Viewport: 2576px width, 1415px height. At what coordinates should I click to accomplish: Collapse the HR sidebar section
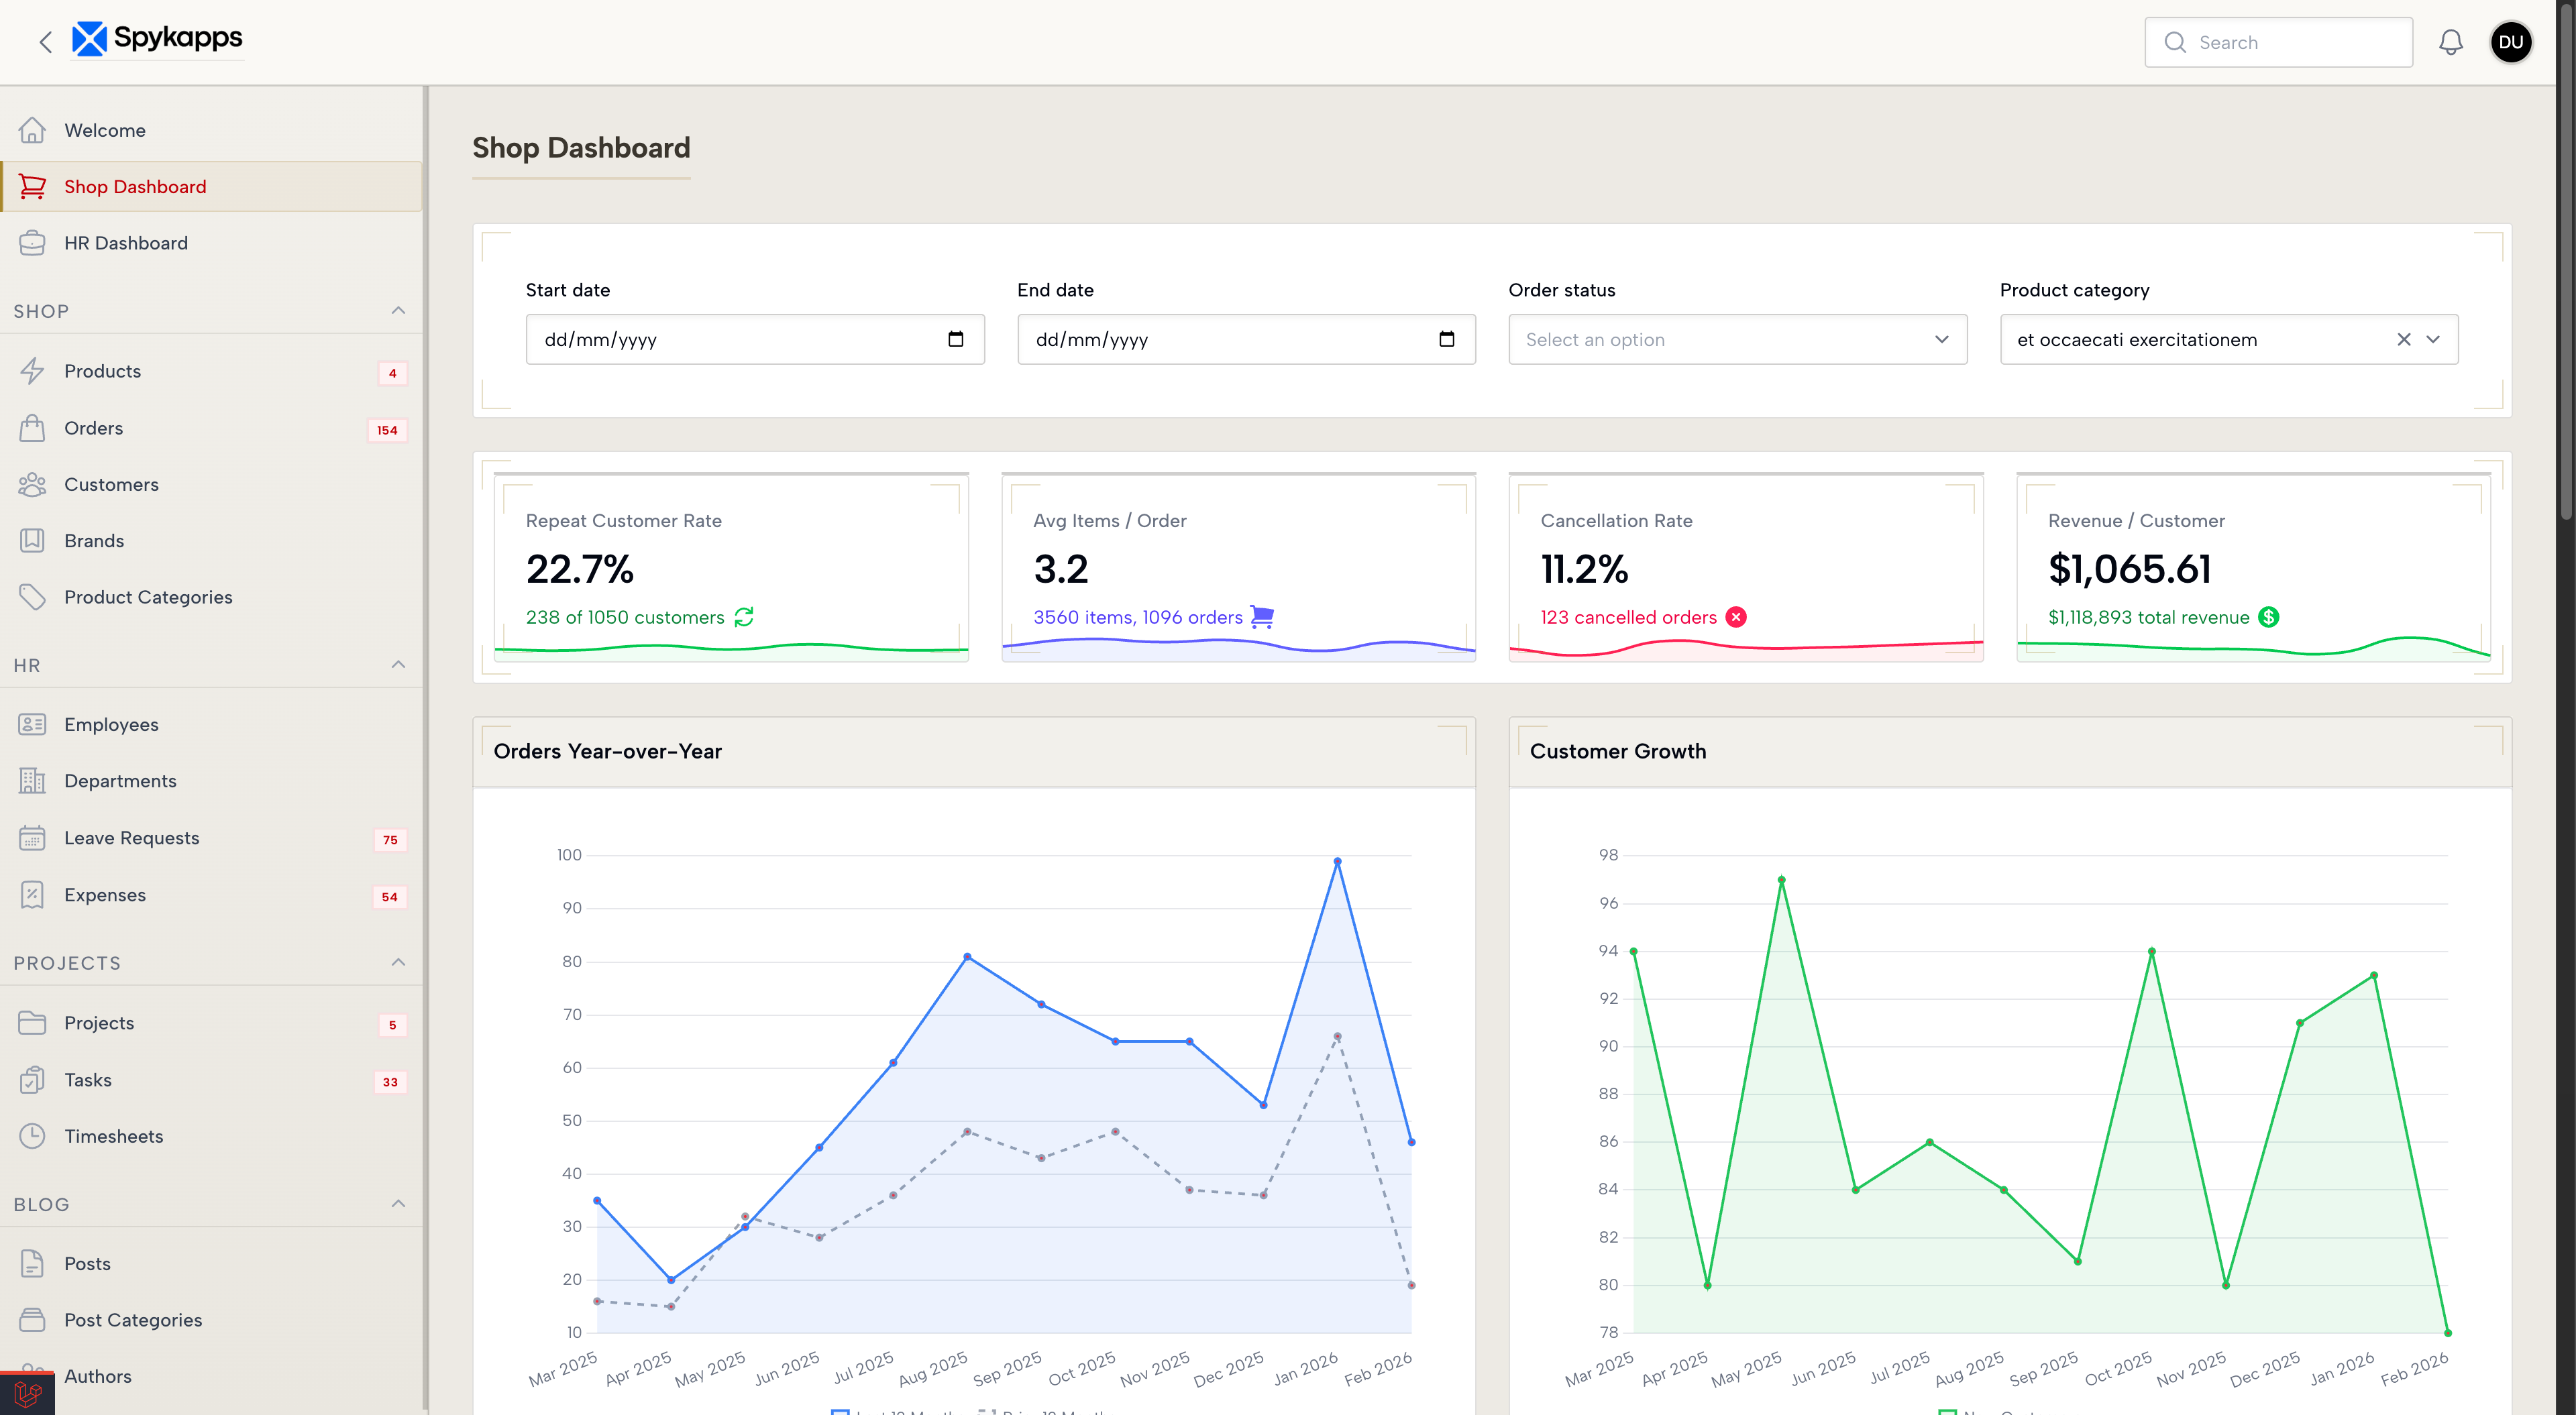(x=398, y=665)
